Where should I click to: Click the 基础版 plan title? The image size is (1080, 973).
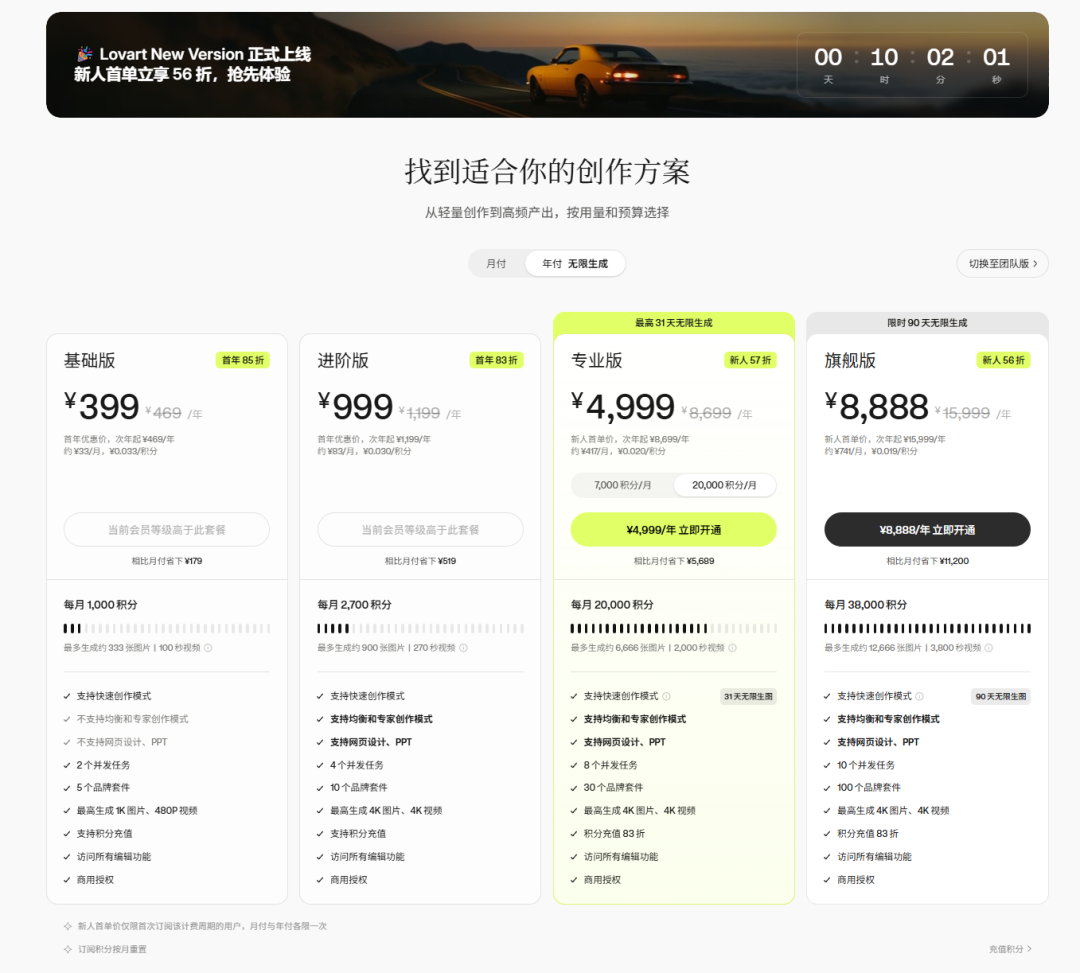coord(90,360)
